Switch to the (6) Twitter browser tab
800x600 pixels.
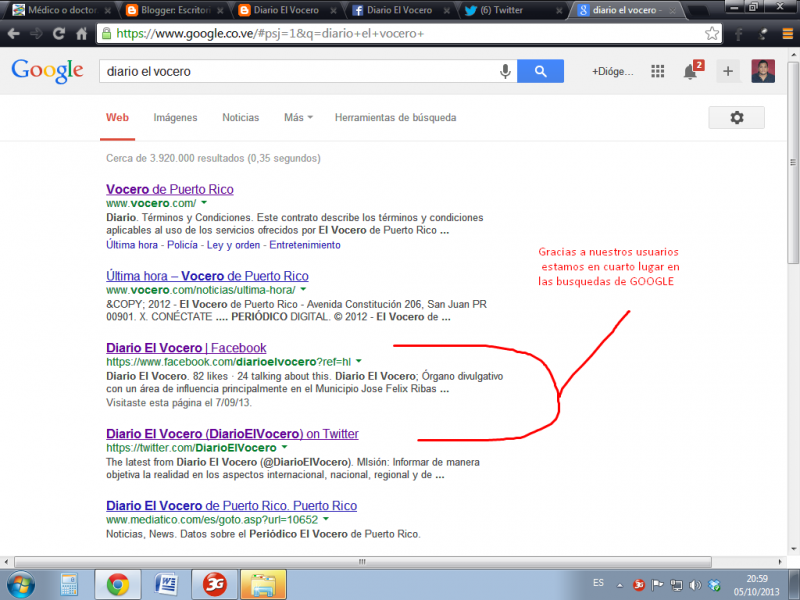(x=510, y=10)
